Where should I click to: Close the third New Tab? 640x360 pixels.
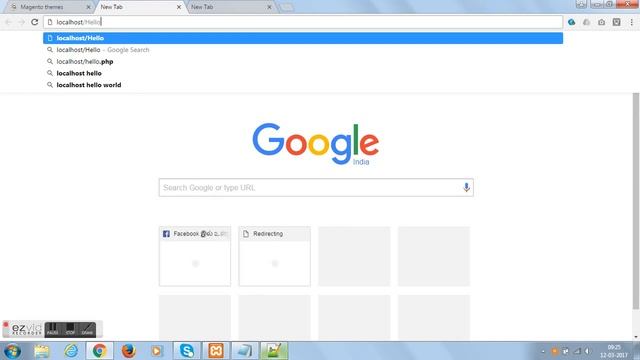(x=269, y=7)
